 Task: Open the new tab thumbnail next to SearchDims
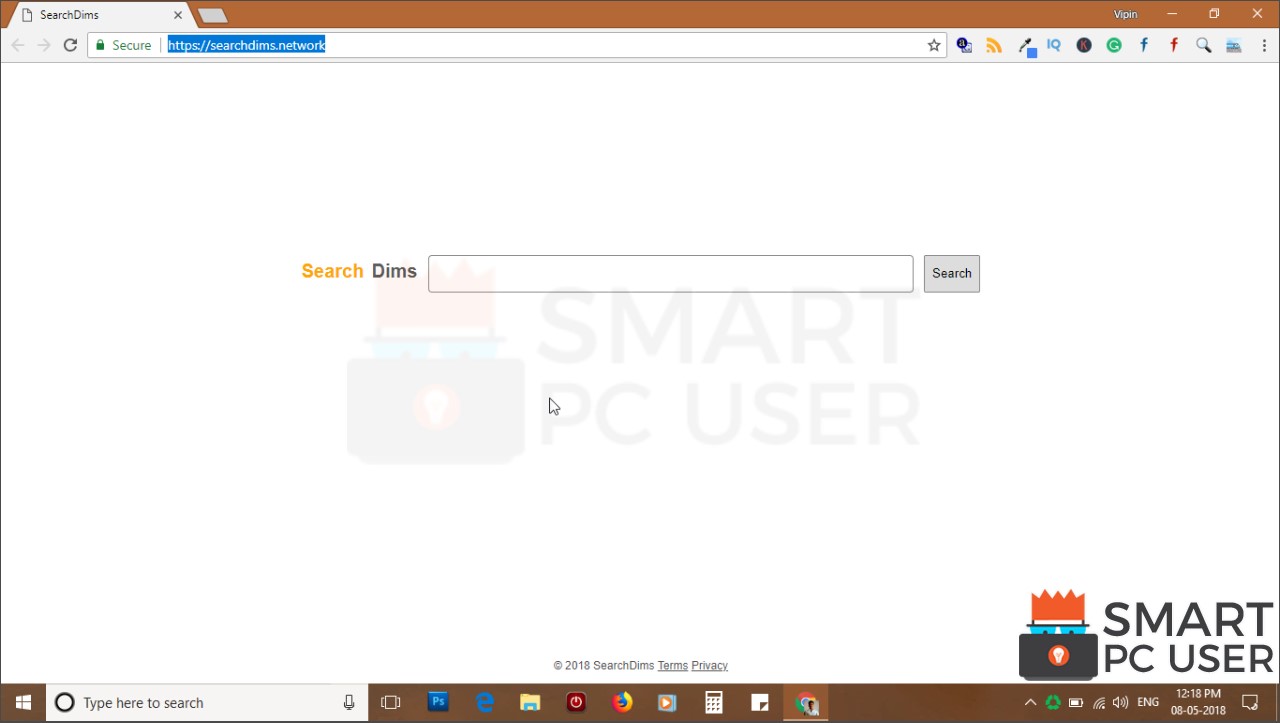click(x=211, y=15)
